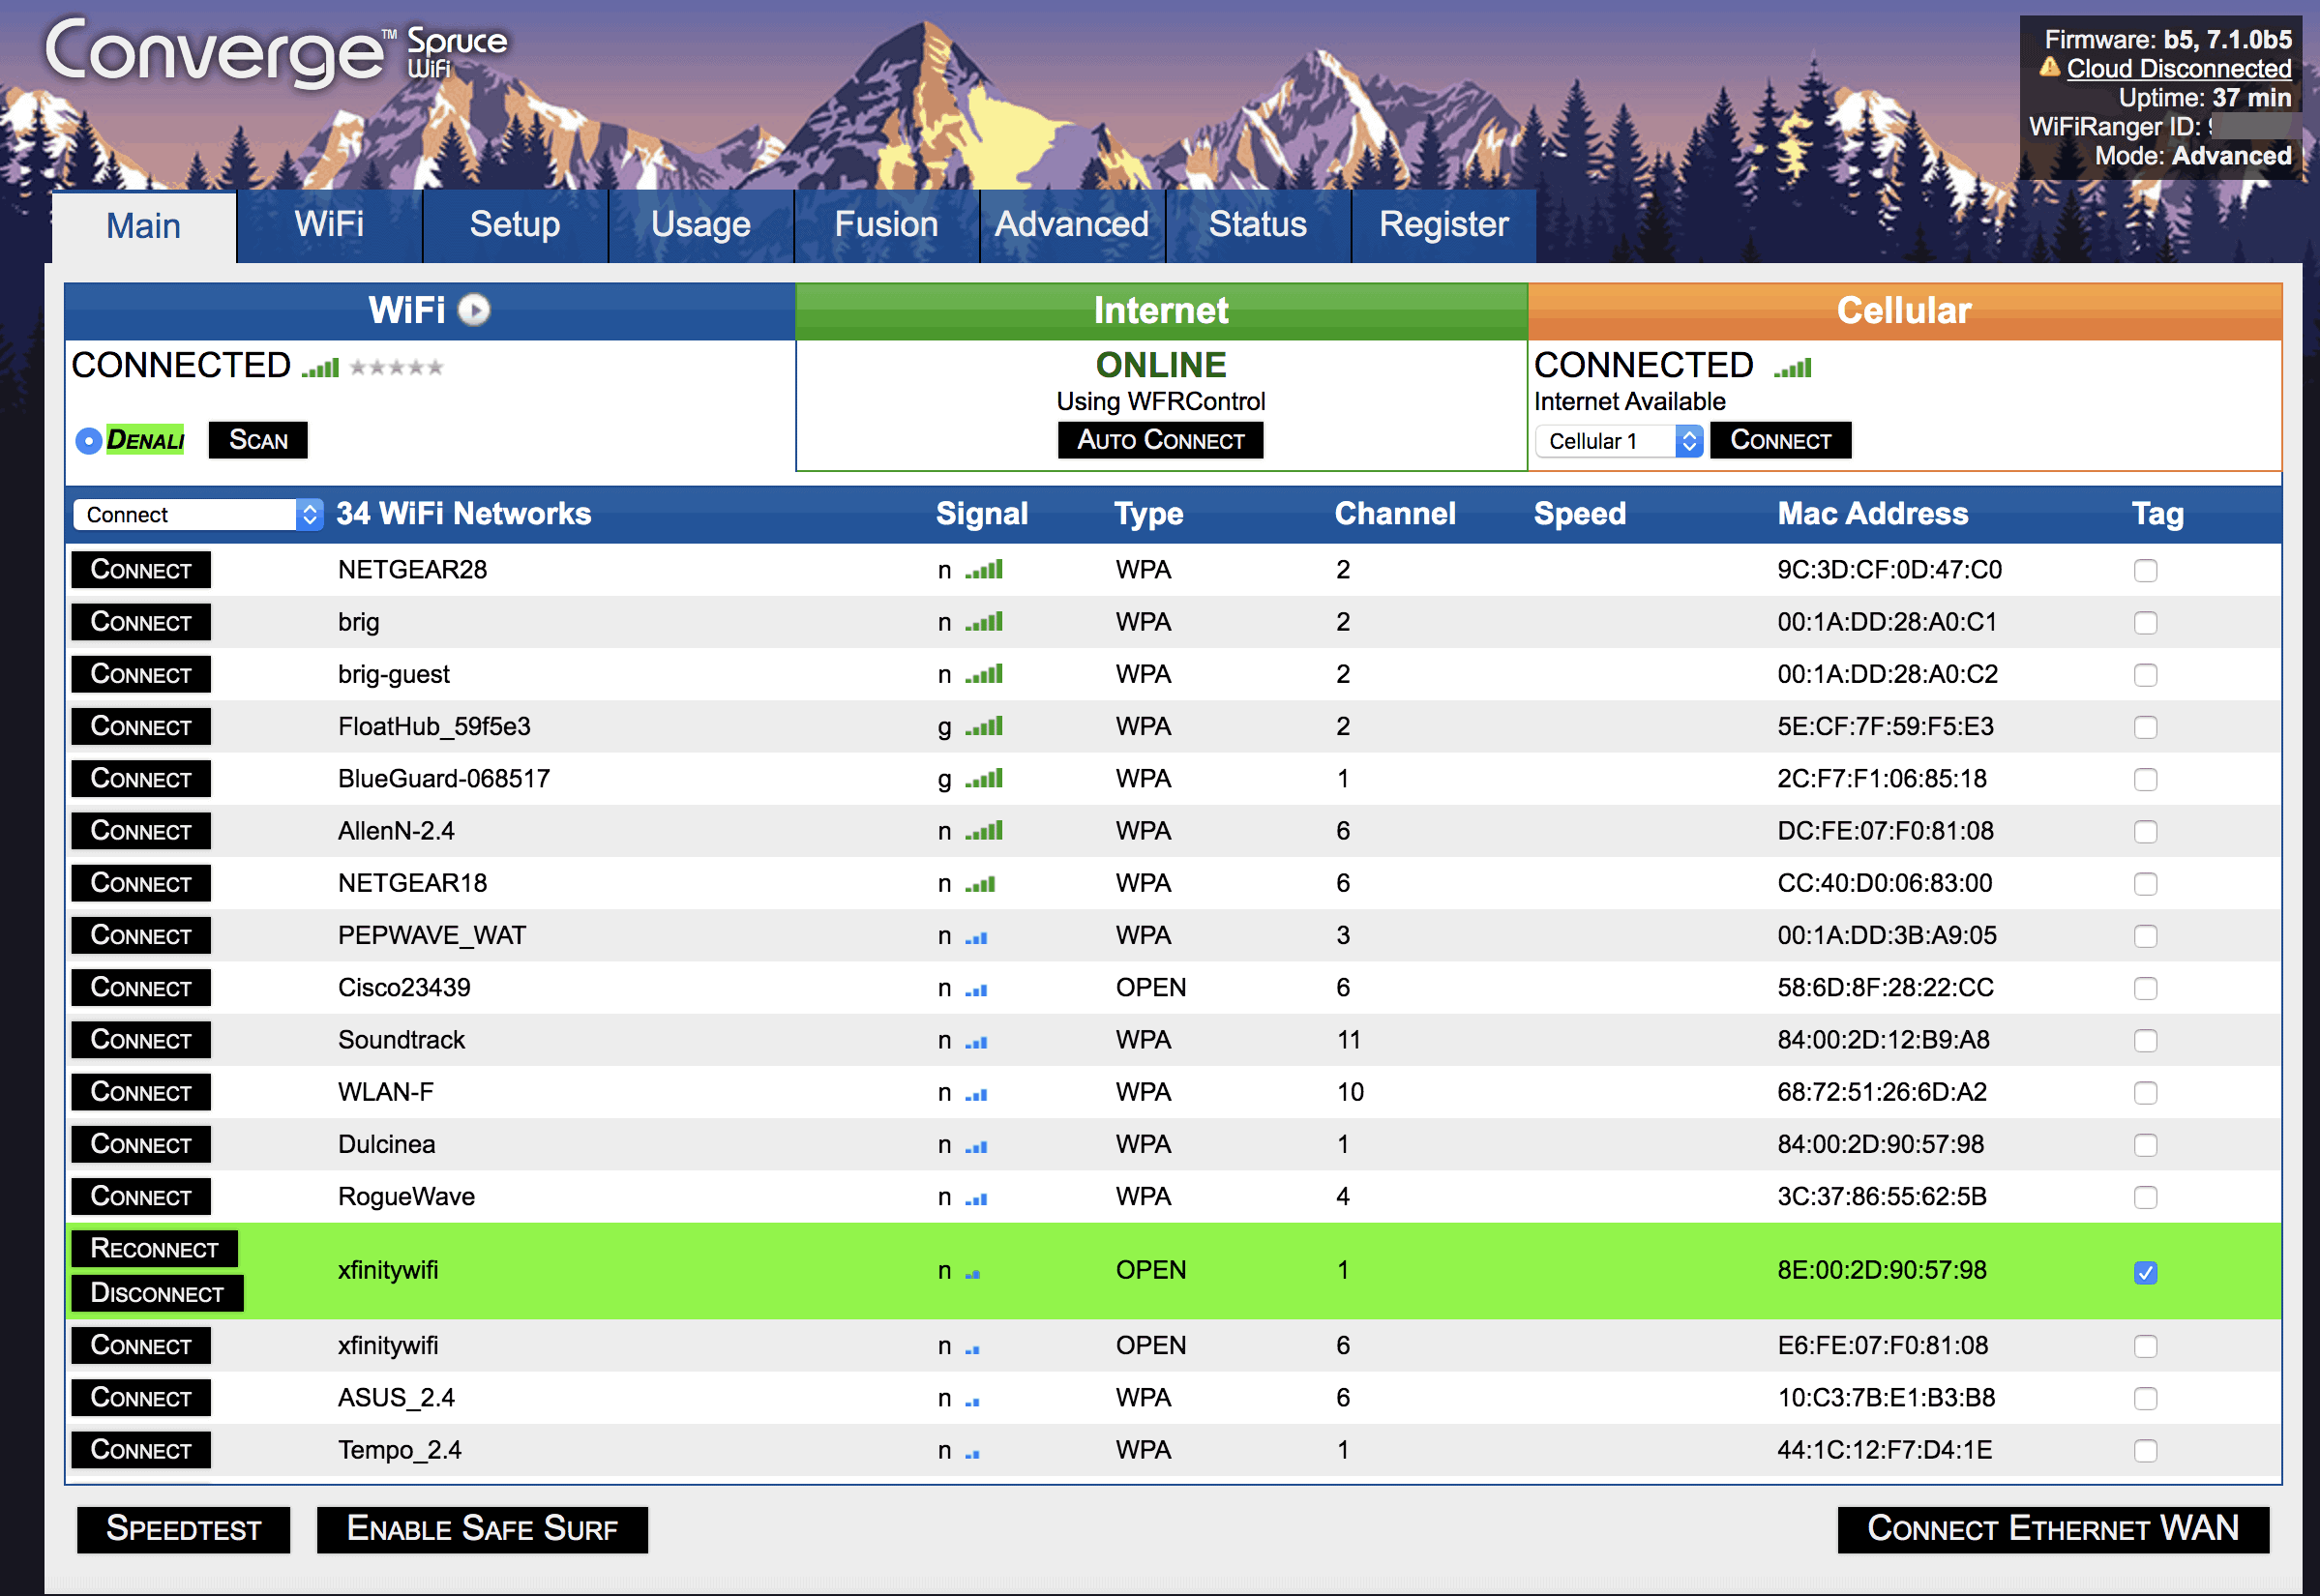This screenshot has width=2320, height=1596.
Task: Select the Denali radio button
Action: click(89, 441)
